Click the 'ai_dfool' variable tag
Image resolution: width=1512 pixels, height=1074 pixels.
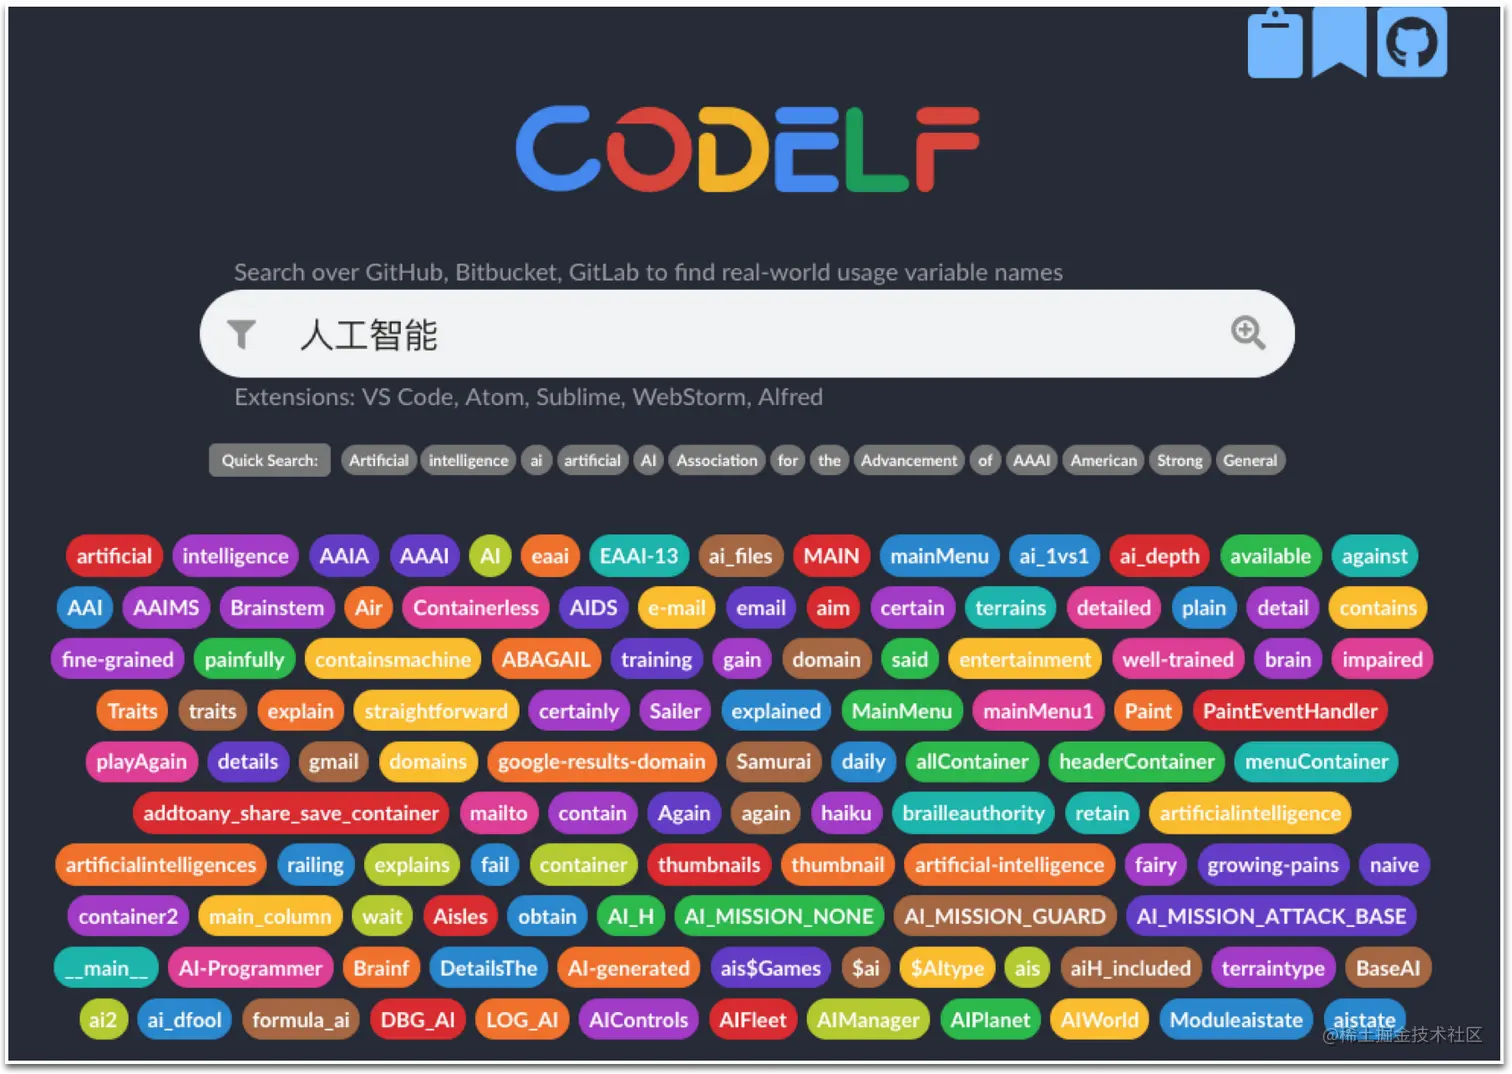(185, 1020)
